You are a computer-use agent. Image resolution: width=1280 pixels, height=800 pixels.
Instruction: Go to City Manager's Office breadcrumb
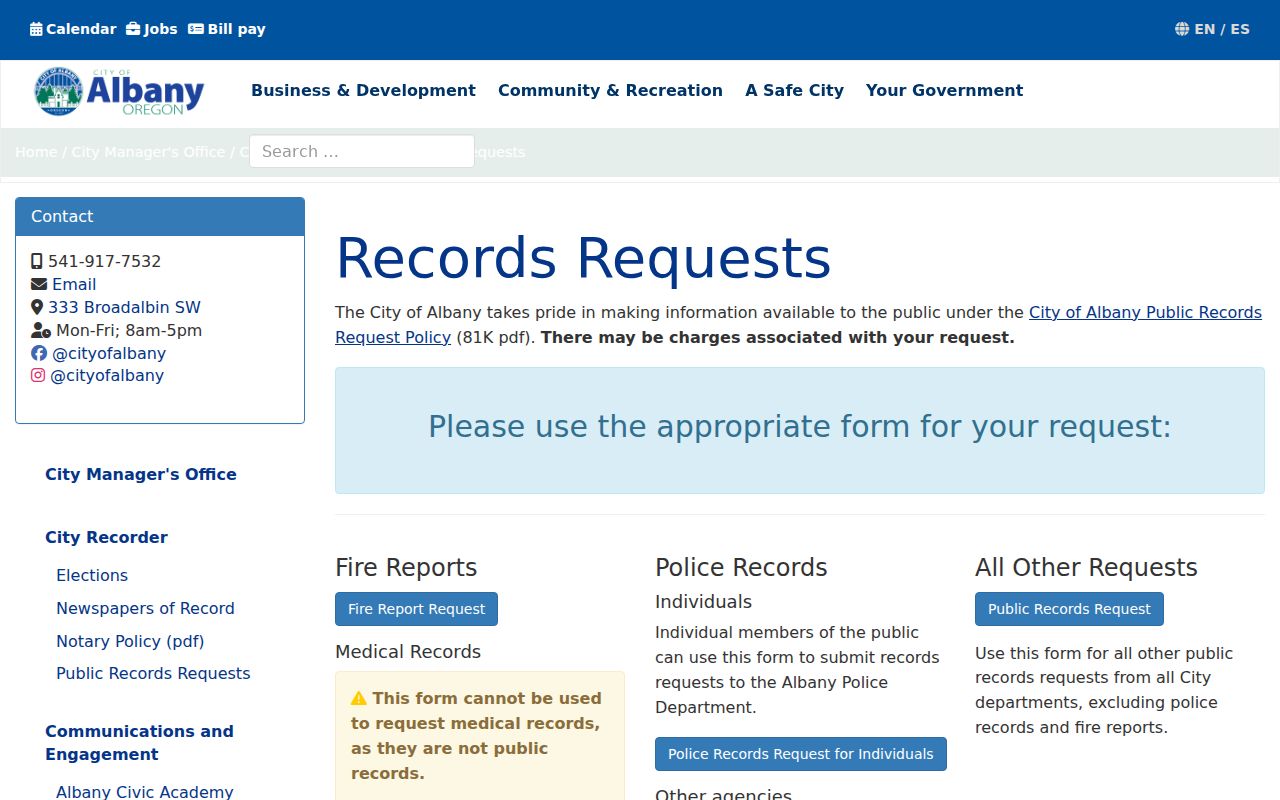tap(148, 152)
